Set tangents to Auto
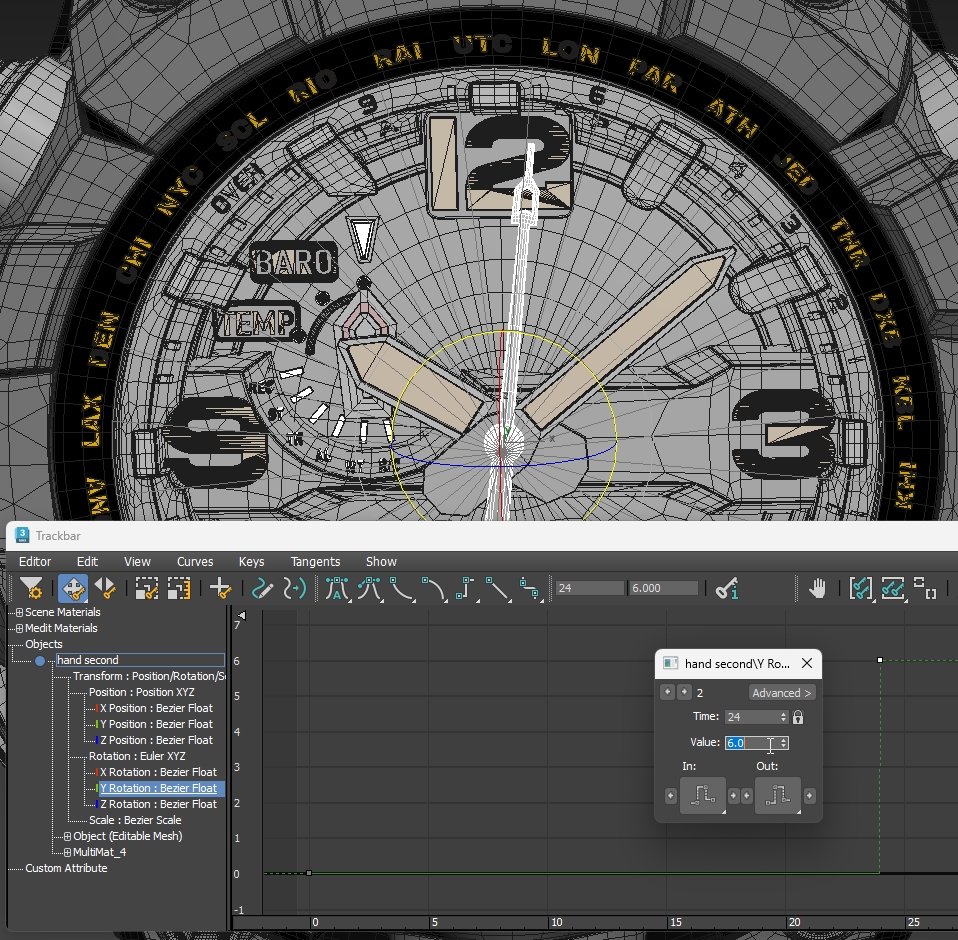 [x=337, y=589]
